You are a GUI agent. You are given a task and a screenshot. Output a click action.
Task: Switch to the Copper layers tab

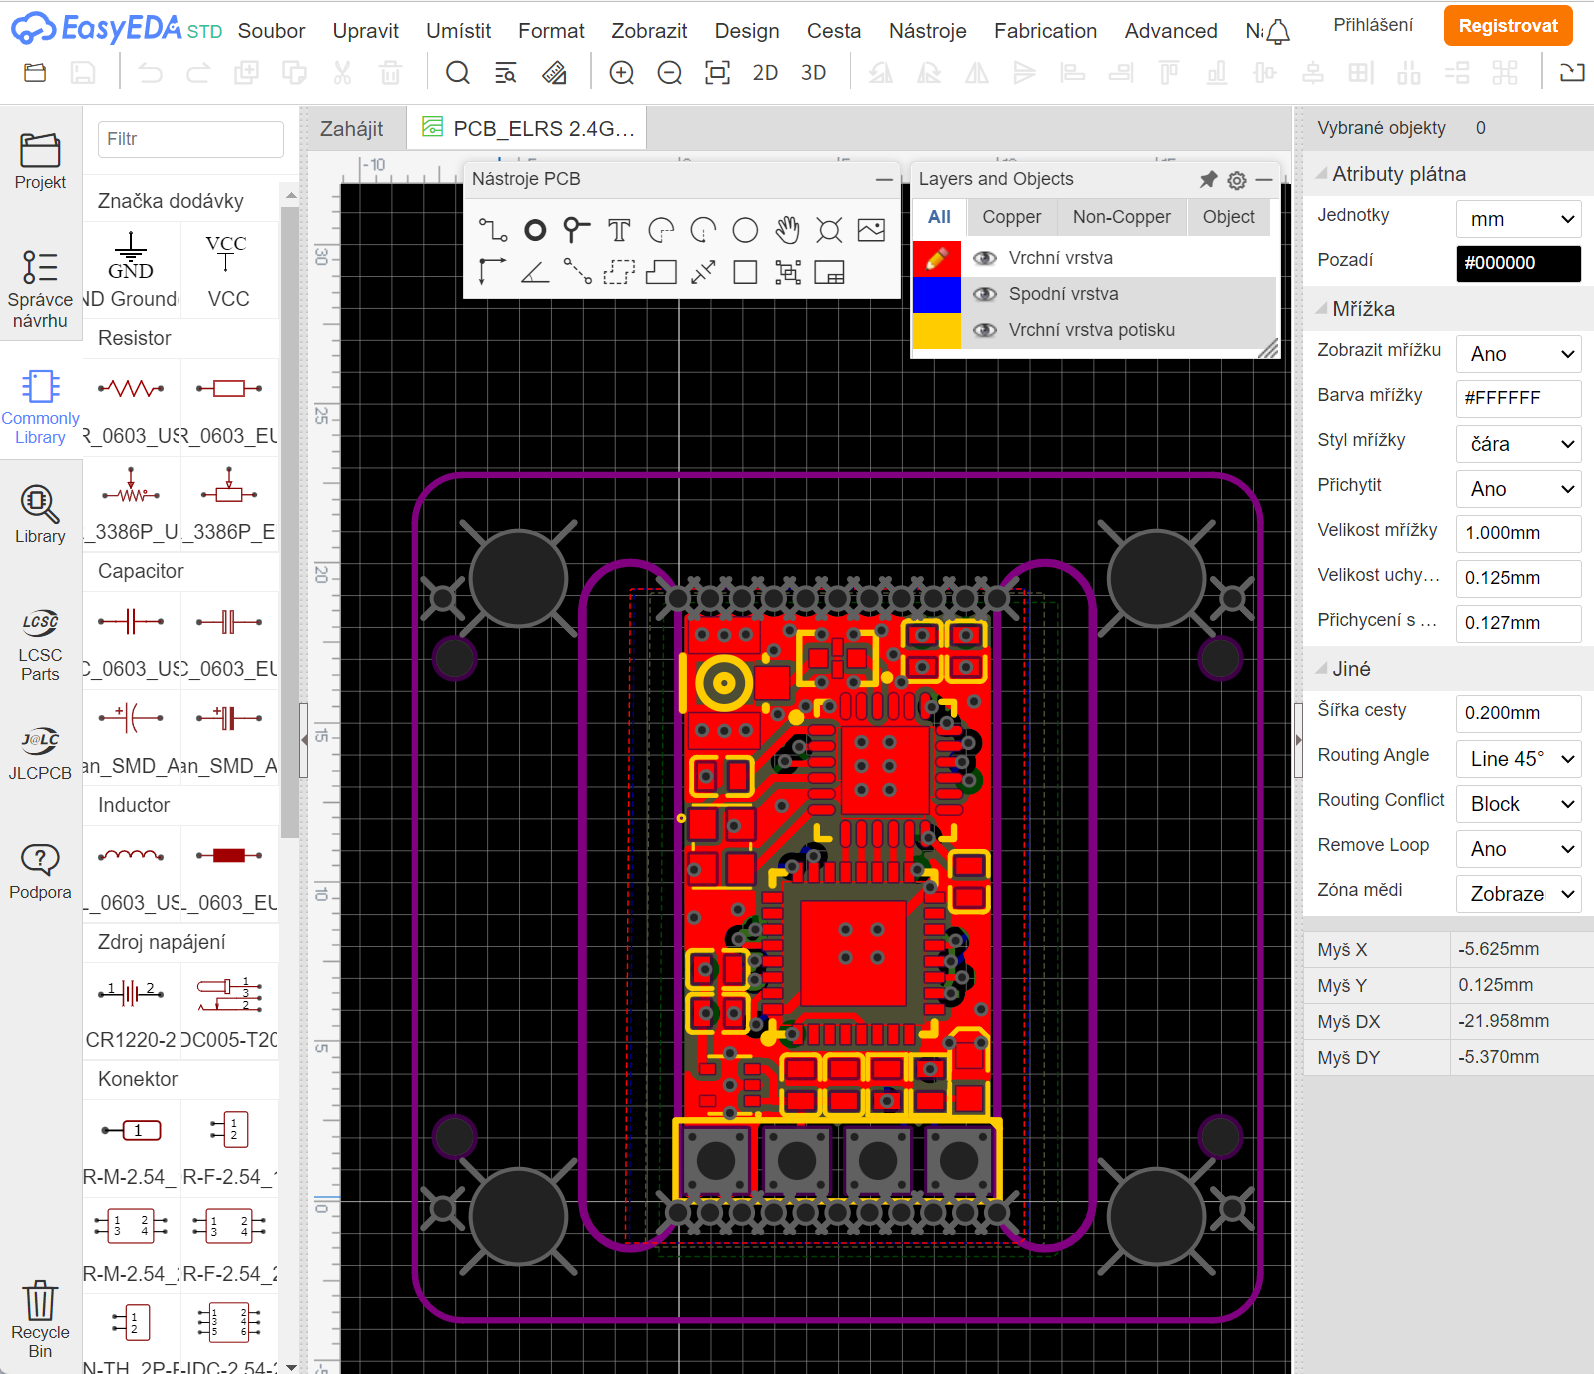click(x=1011, y=217)
